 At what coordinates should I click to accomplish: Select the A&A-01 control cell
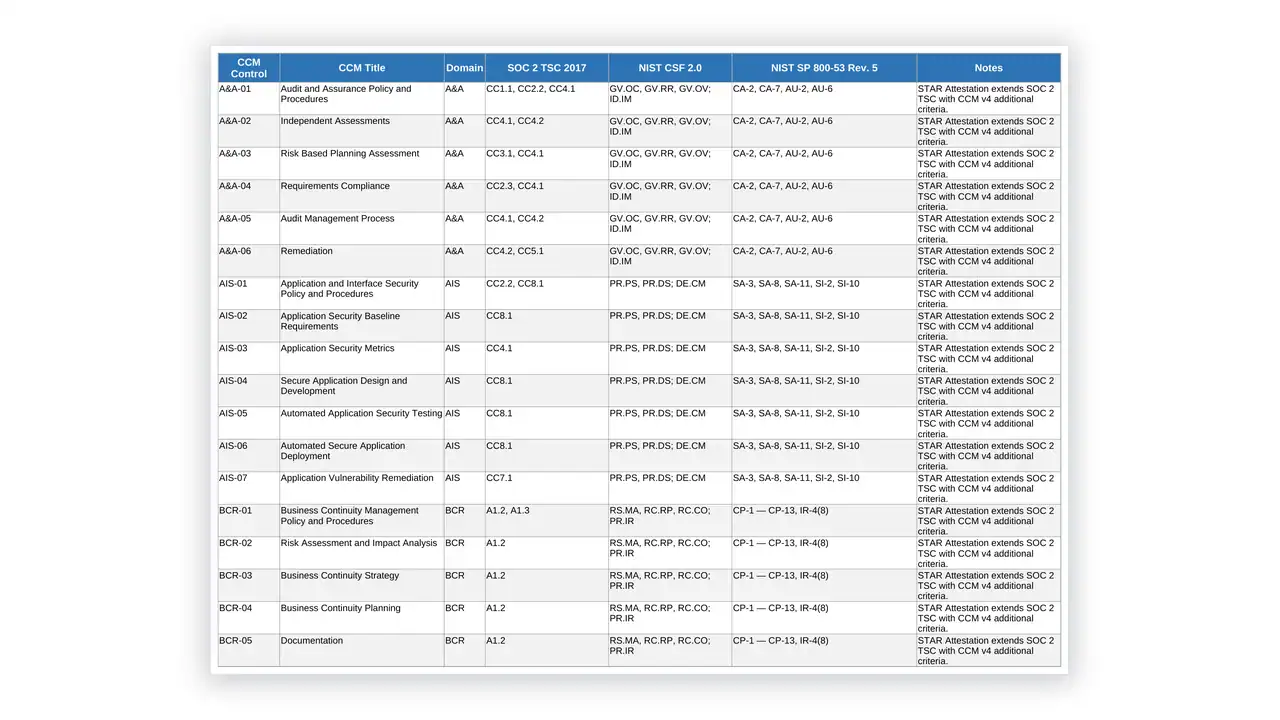249,99
